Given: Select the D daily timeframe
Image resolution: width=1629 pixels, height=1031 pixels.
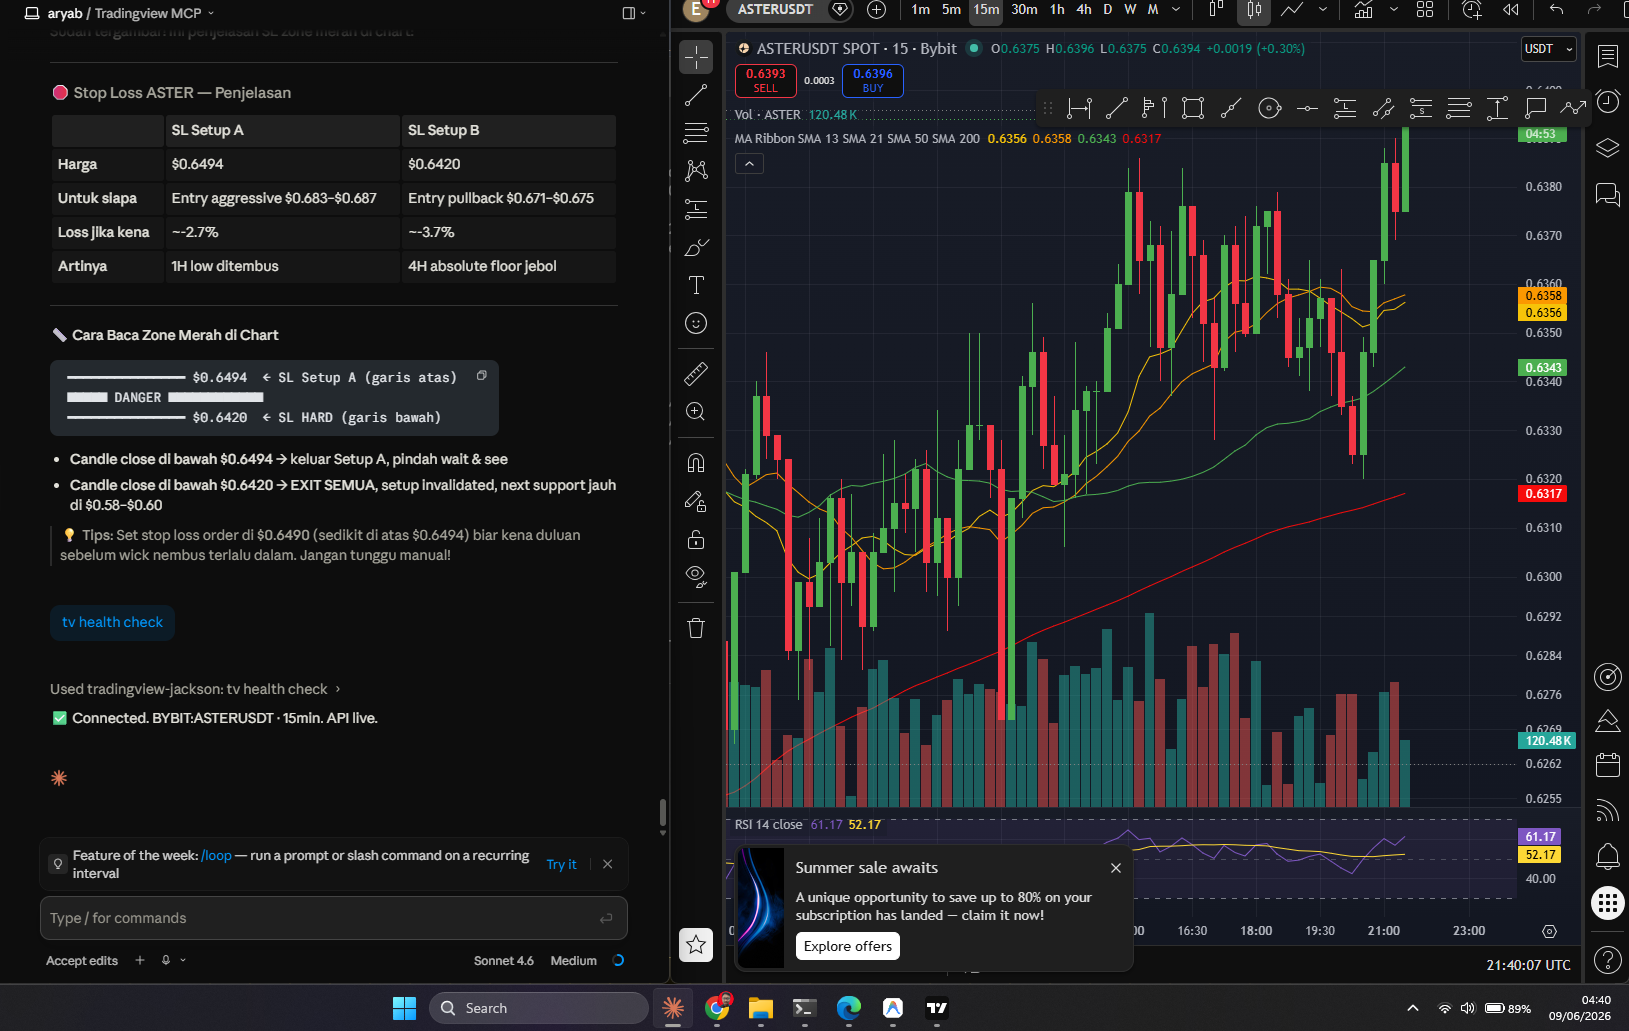Looking at the screenshot, I should (x=1108, y=10).
